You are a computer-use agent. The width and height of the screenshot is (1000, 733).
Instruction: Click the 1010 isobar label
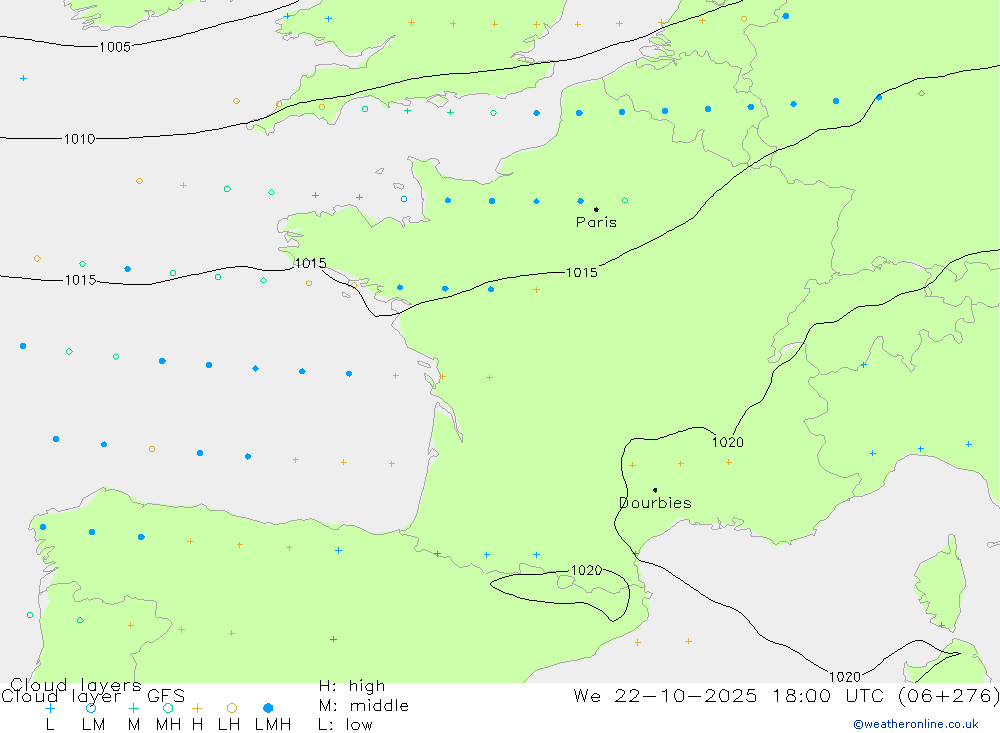(79, 139)
